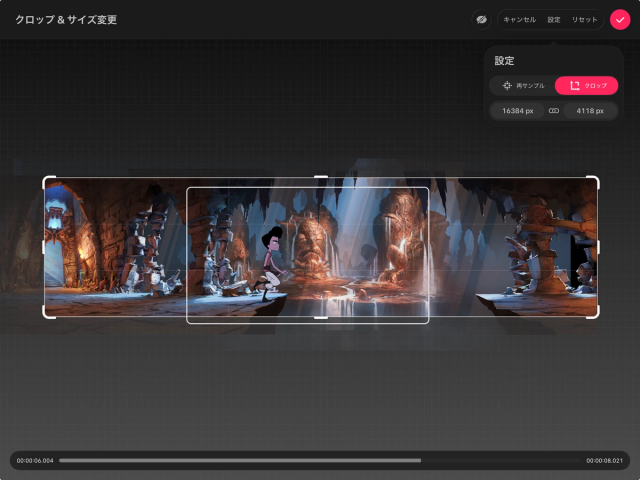Select the クロップ mode tab
Image resolution: width=640 pixels, height=480 pixels.
pyautogui.click(x=586, y=86)
